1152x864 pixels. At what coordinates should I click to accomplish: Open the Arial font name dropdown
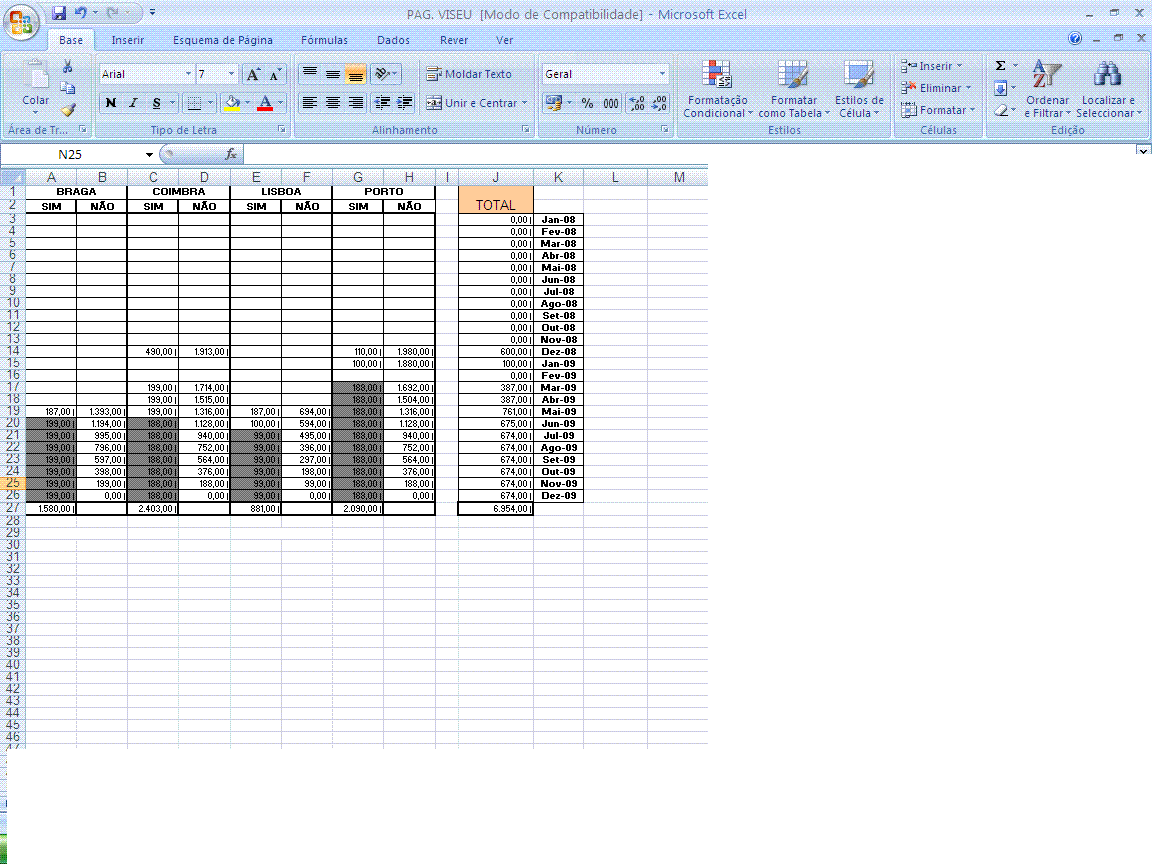pyautogui.click(x=188, y=74)
